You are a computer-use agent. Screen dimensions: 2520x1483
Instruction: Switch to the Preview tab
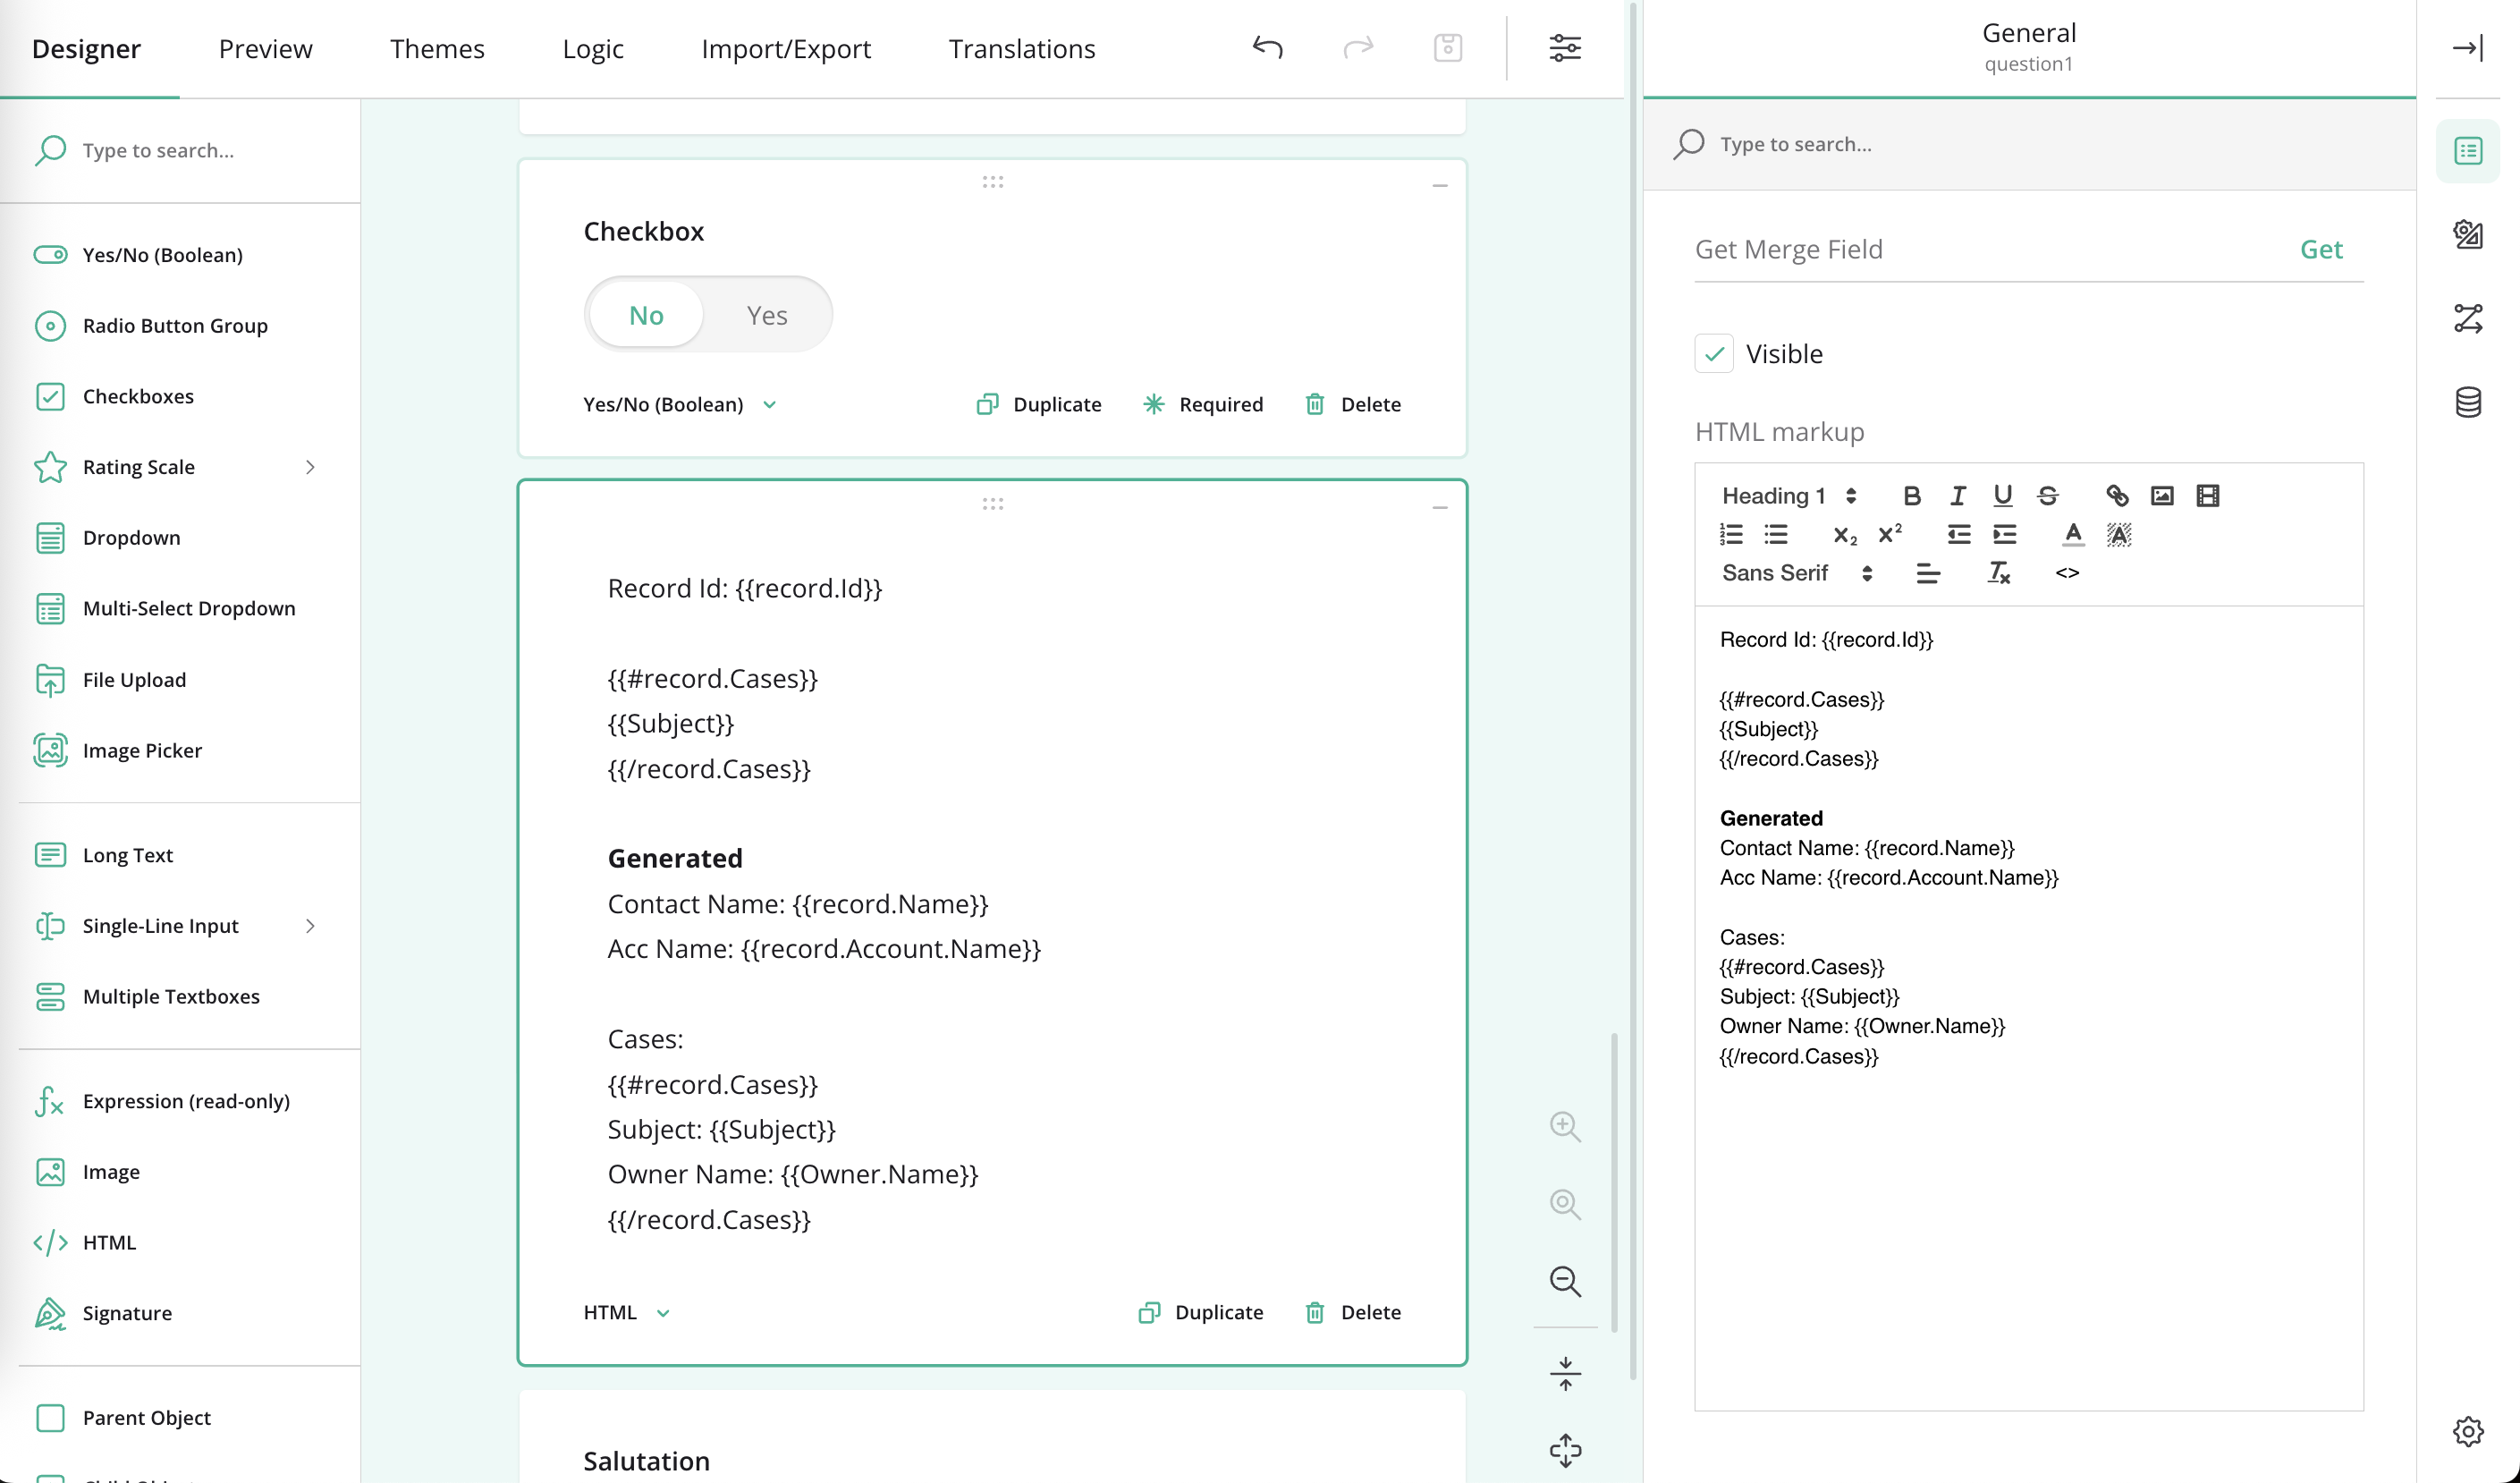pyautogui.click(x=265, y=48)
